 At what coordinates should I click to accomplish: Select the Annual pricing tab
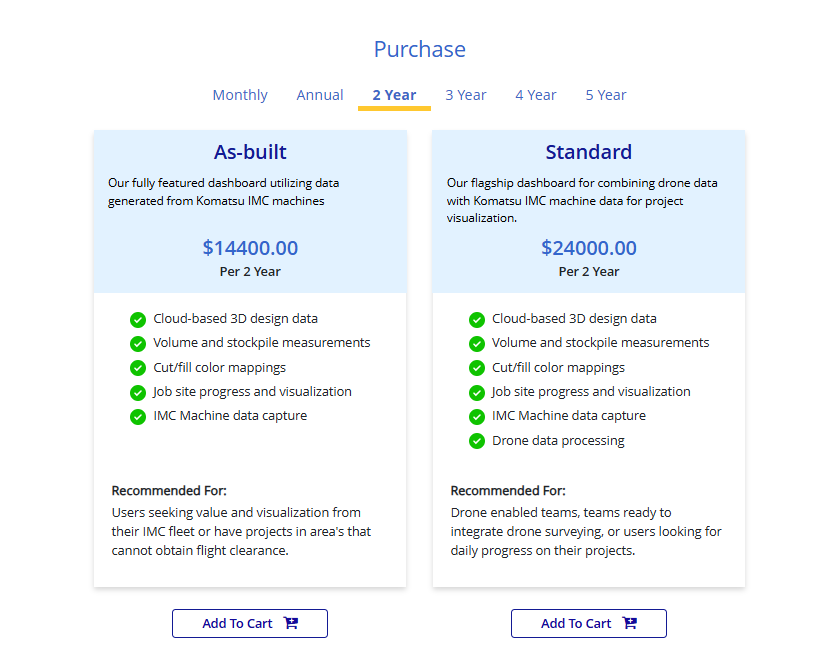click(x=320, y=95)
